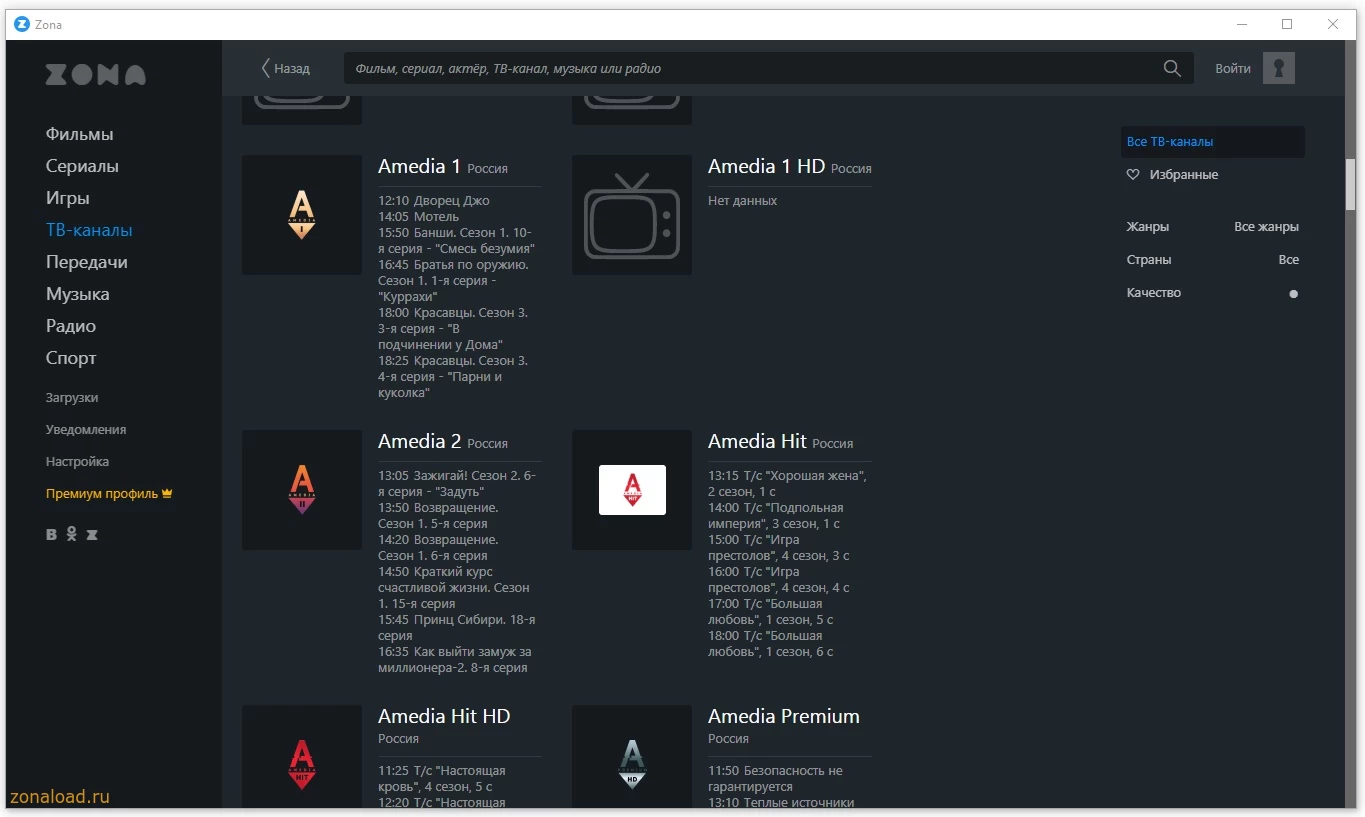Open the user profile keyhole avatar

pyautogui.click(x=1279, y=68)
